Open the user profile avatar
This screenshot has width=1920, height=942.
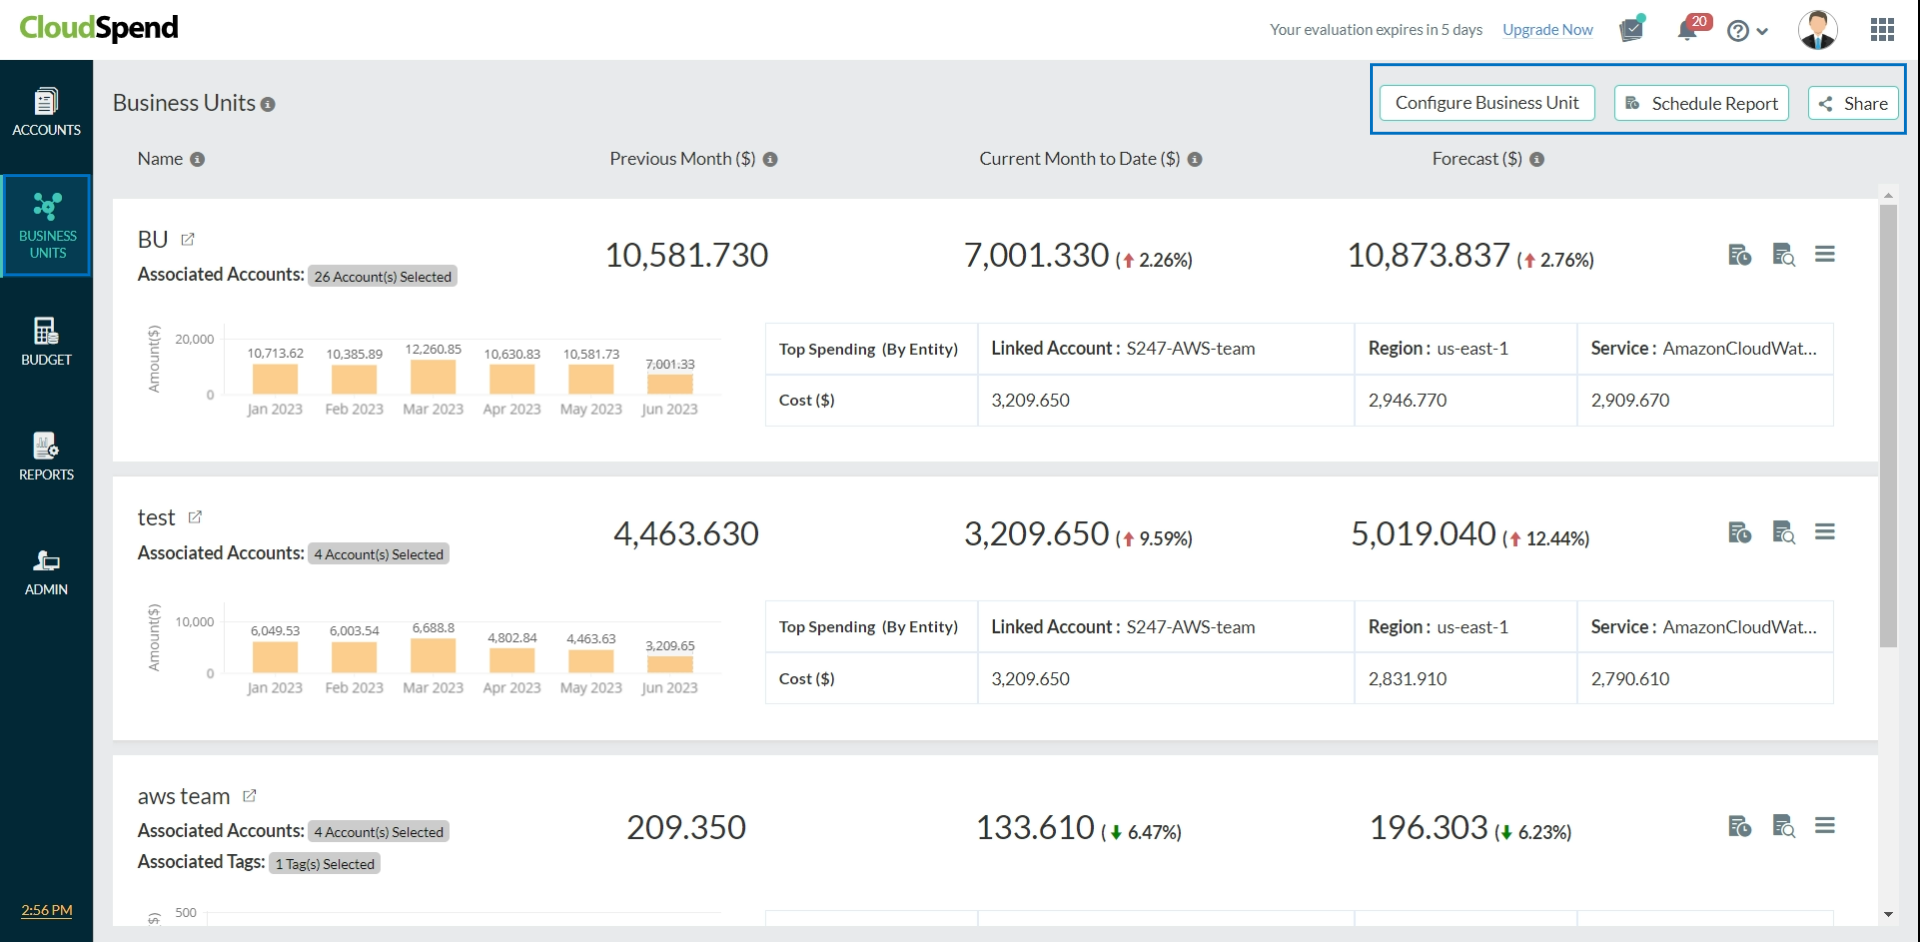(1817, 30)
